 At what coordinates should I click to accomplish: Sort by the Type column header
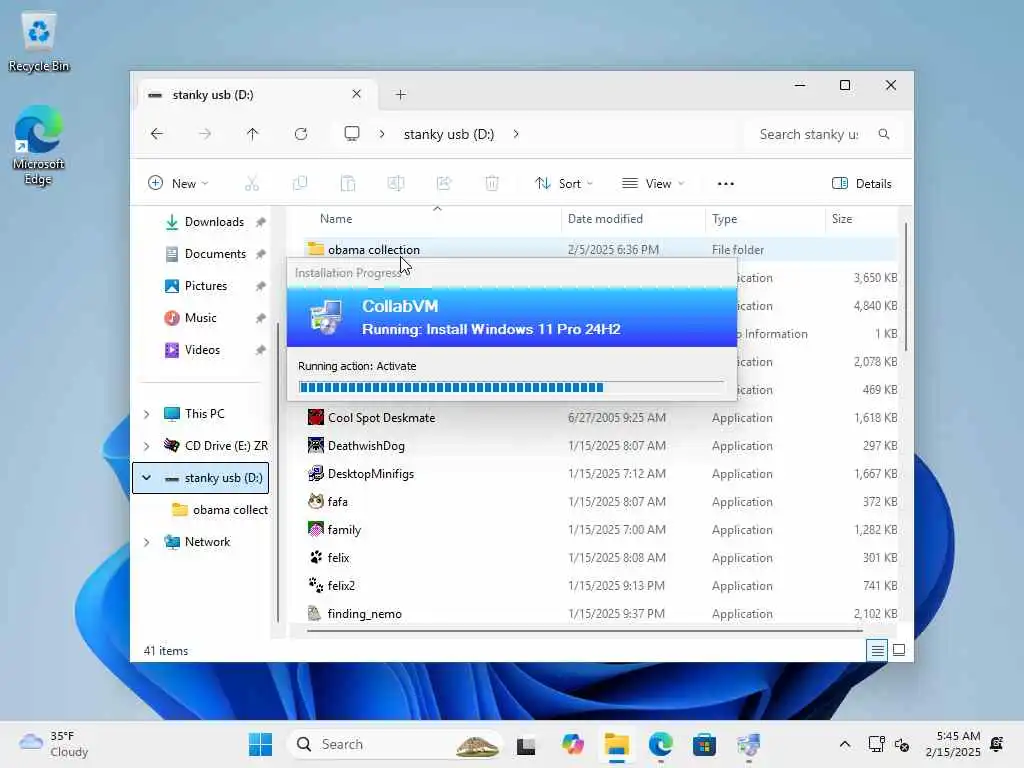point(765,219)
